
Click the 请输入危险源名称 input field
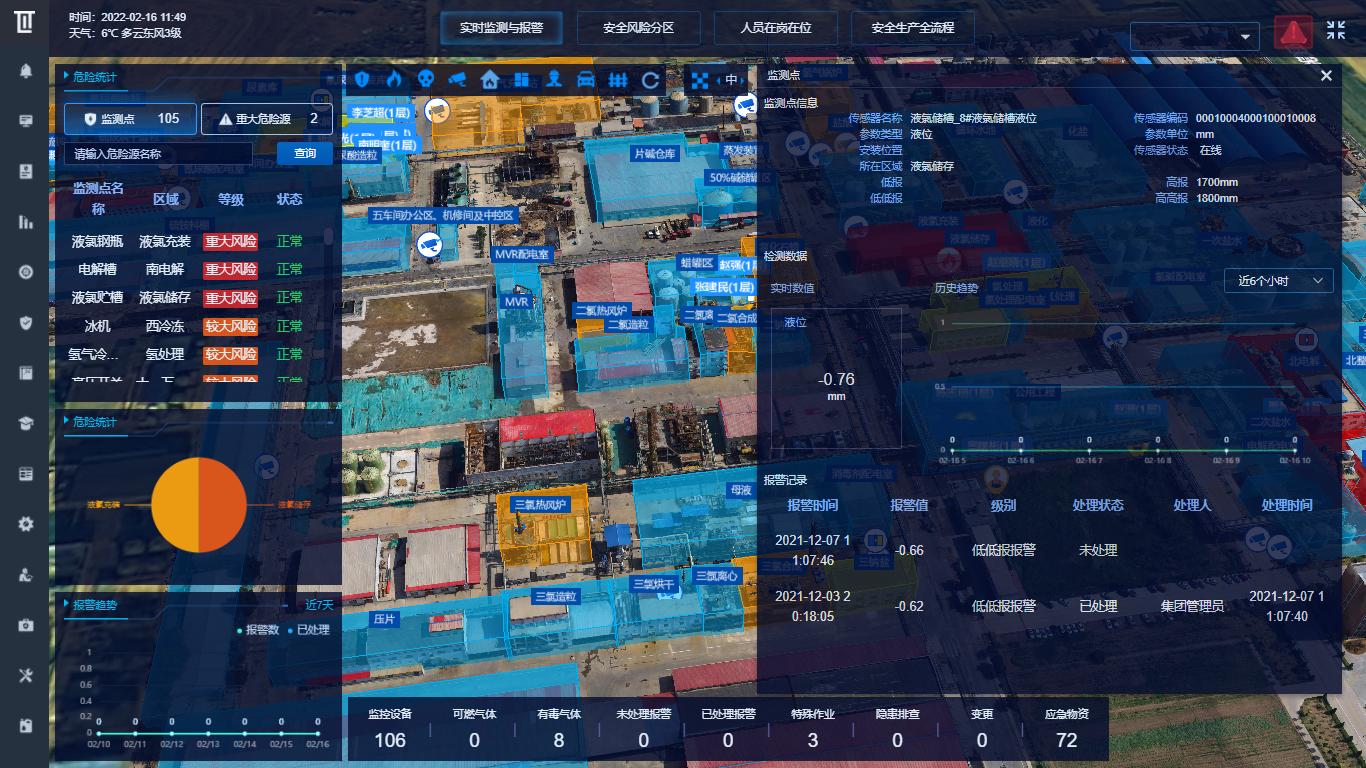click(x=158, y=154)
